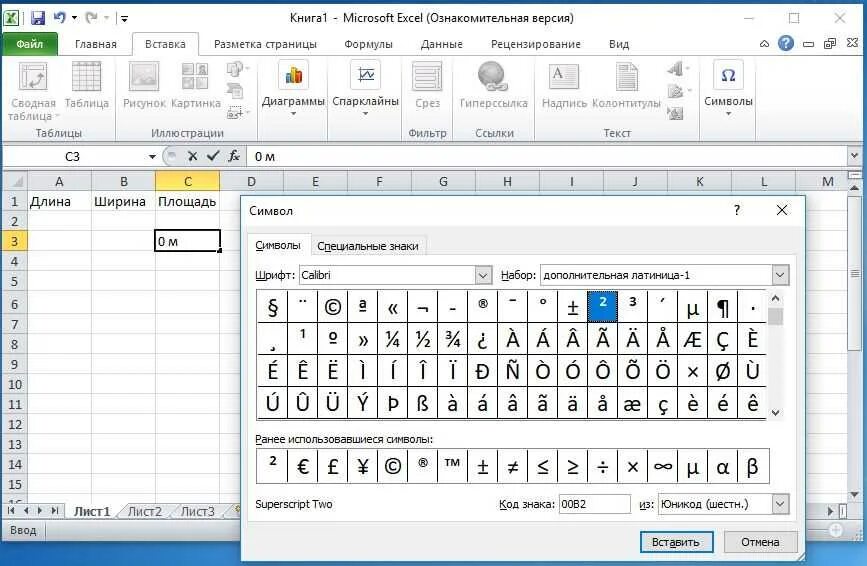Open the Символы omega icon
867x566 pixels.
tap(728, 88)
